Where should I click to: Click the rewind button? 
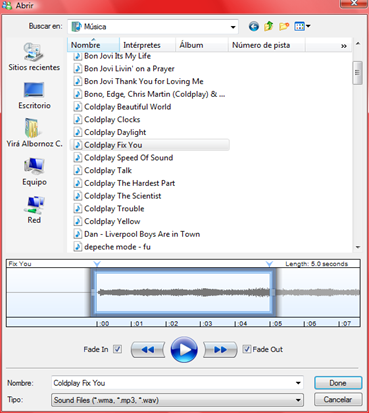tap(148, 350)
